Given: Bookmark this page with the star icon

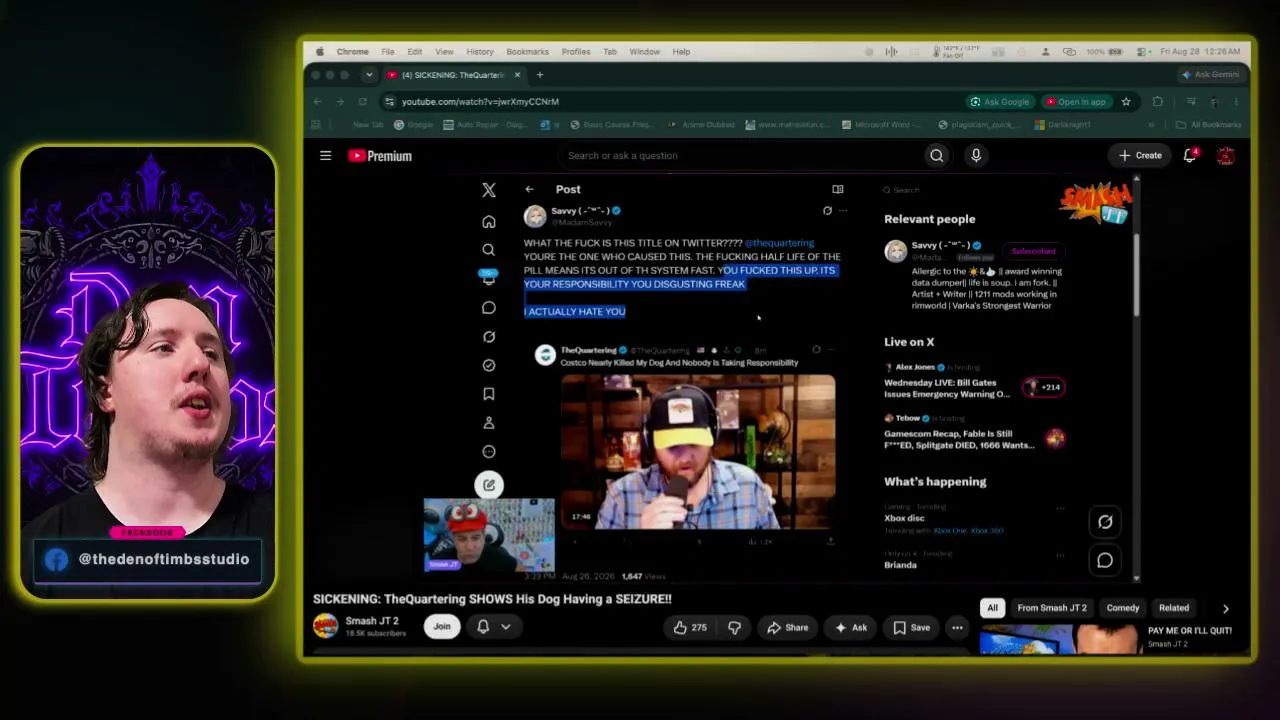Looking at the screenshot, I should [1126, 101].
